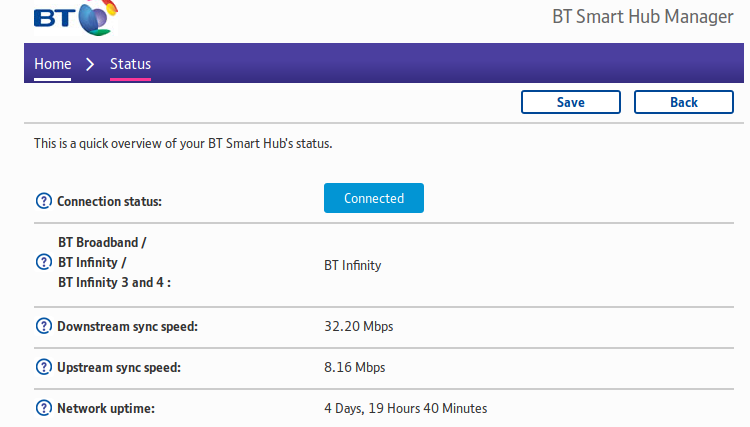Click the network uptime duration value
The height and width of the screenshot is (427, 750).
[405, 408]
